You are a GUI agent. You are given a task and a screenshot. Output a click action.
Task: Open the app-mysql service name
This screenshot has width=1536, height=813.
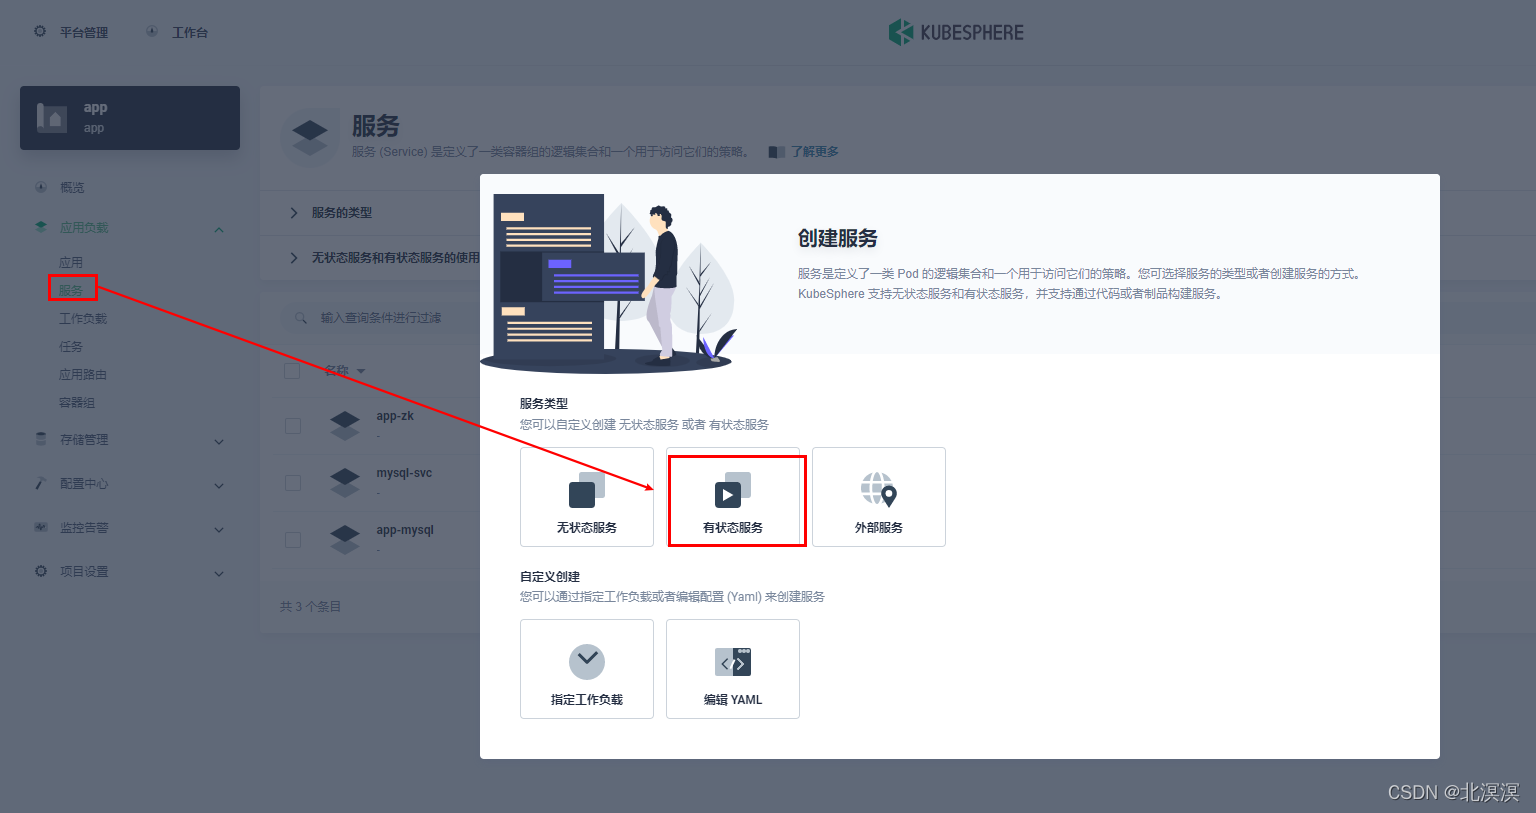click(405, 530)
